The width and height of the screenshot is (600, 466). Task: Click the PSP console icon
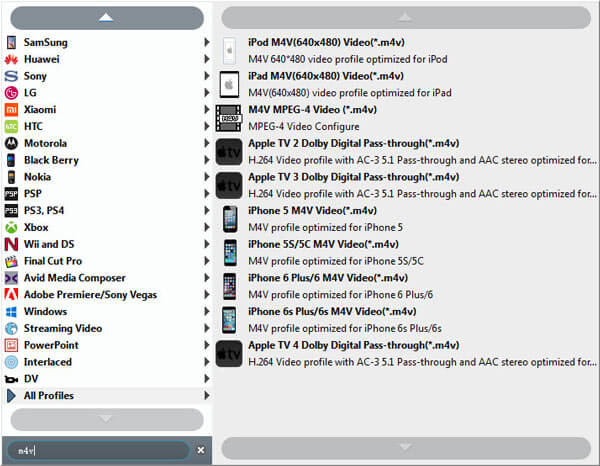pyautogui.click(x=11, y=194)
